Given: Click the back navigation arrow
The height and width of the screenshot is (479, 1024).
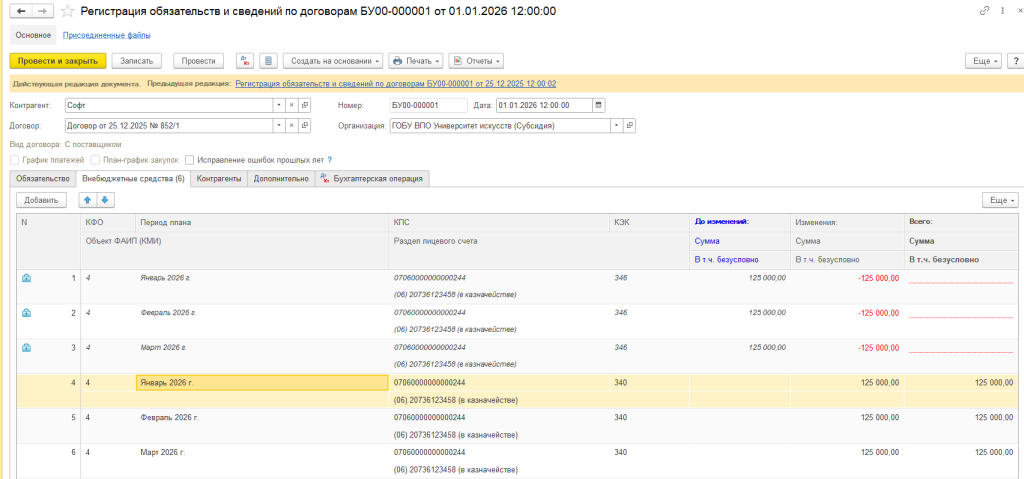Looking at the screenshot, I should tap(19, 11).
